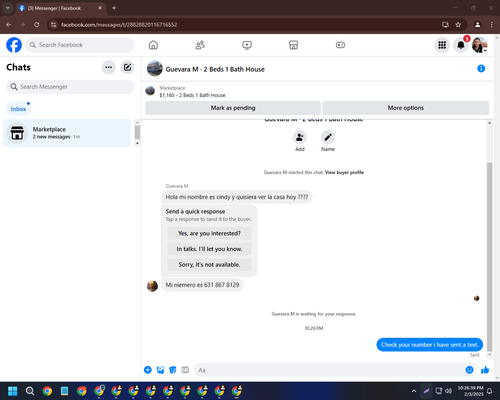The image size is (500, 400).
Task: Open Windows Start menu
Action: pos(13,391)
